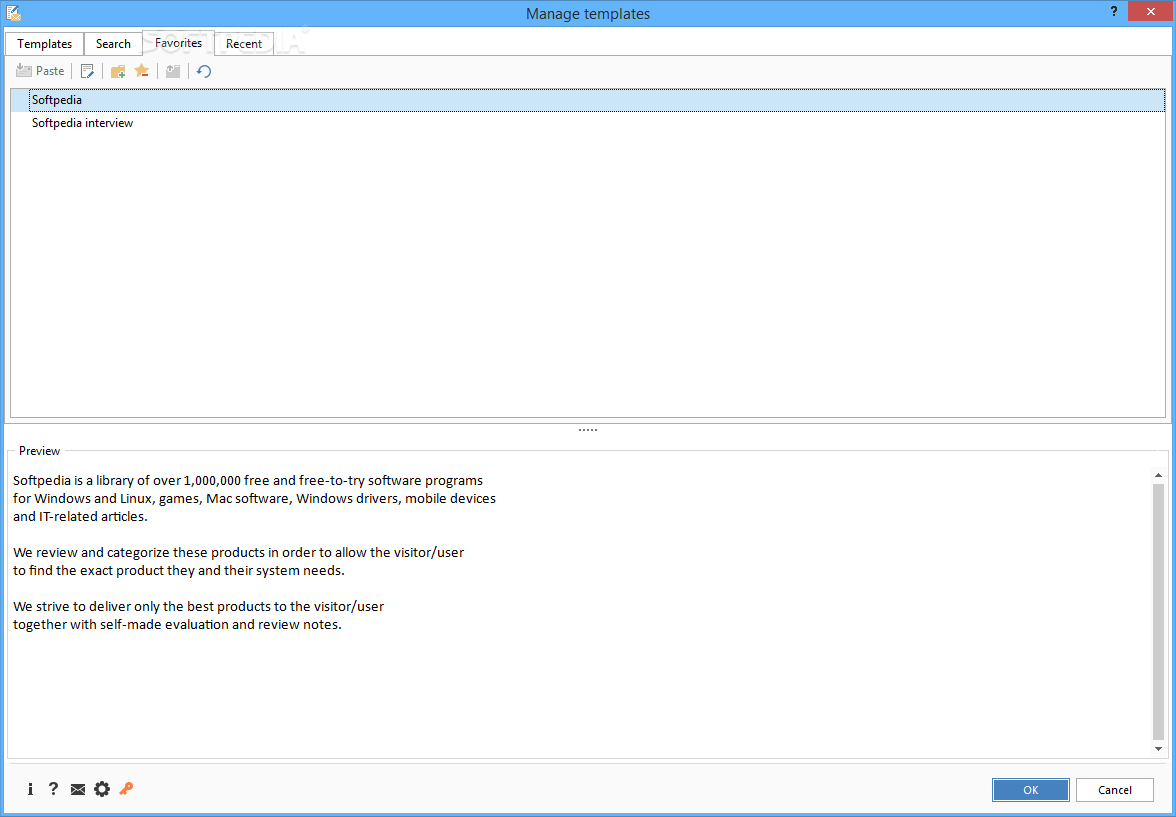Click the question mark help icon at bottom
The width and height of the screenshot is (1176, 817).
pos(53,788)
